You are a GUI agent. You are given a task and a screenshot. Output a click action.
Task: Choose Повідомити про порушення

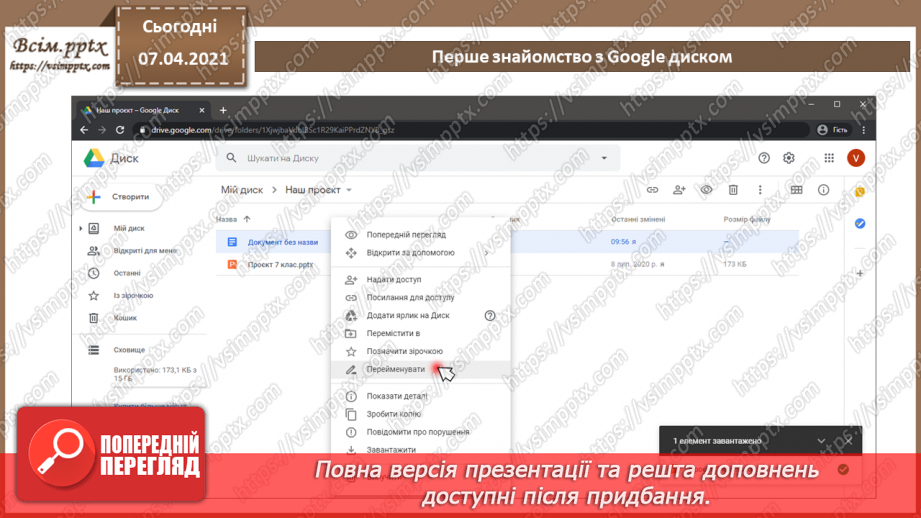pyautogui.click(x=421, y=432)
